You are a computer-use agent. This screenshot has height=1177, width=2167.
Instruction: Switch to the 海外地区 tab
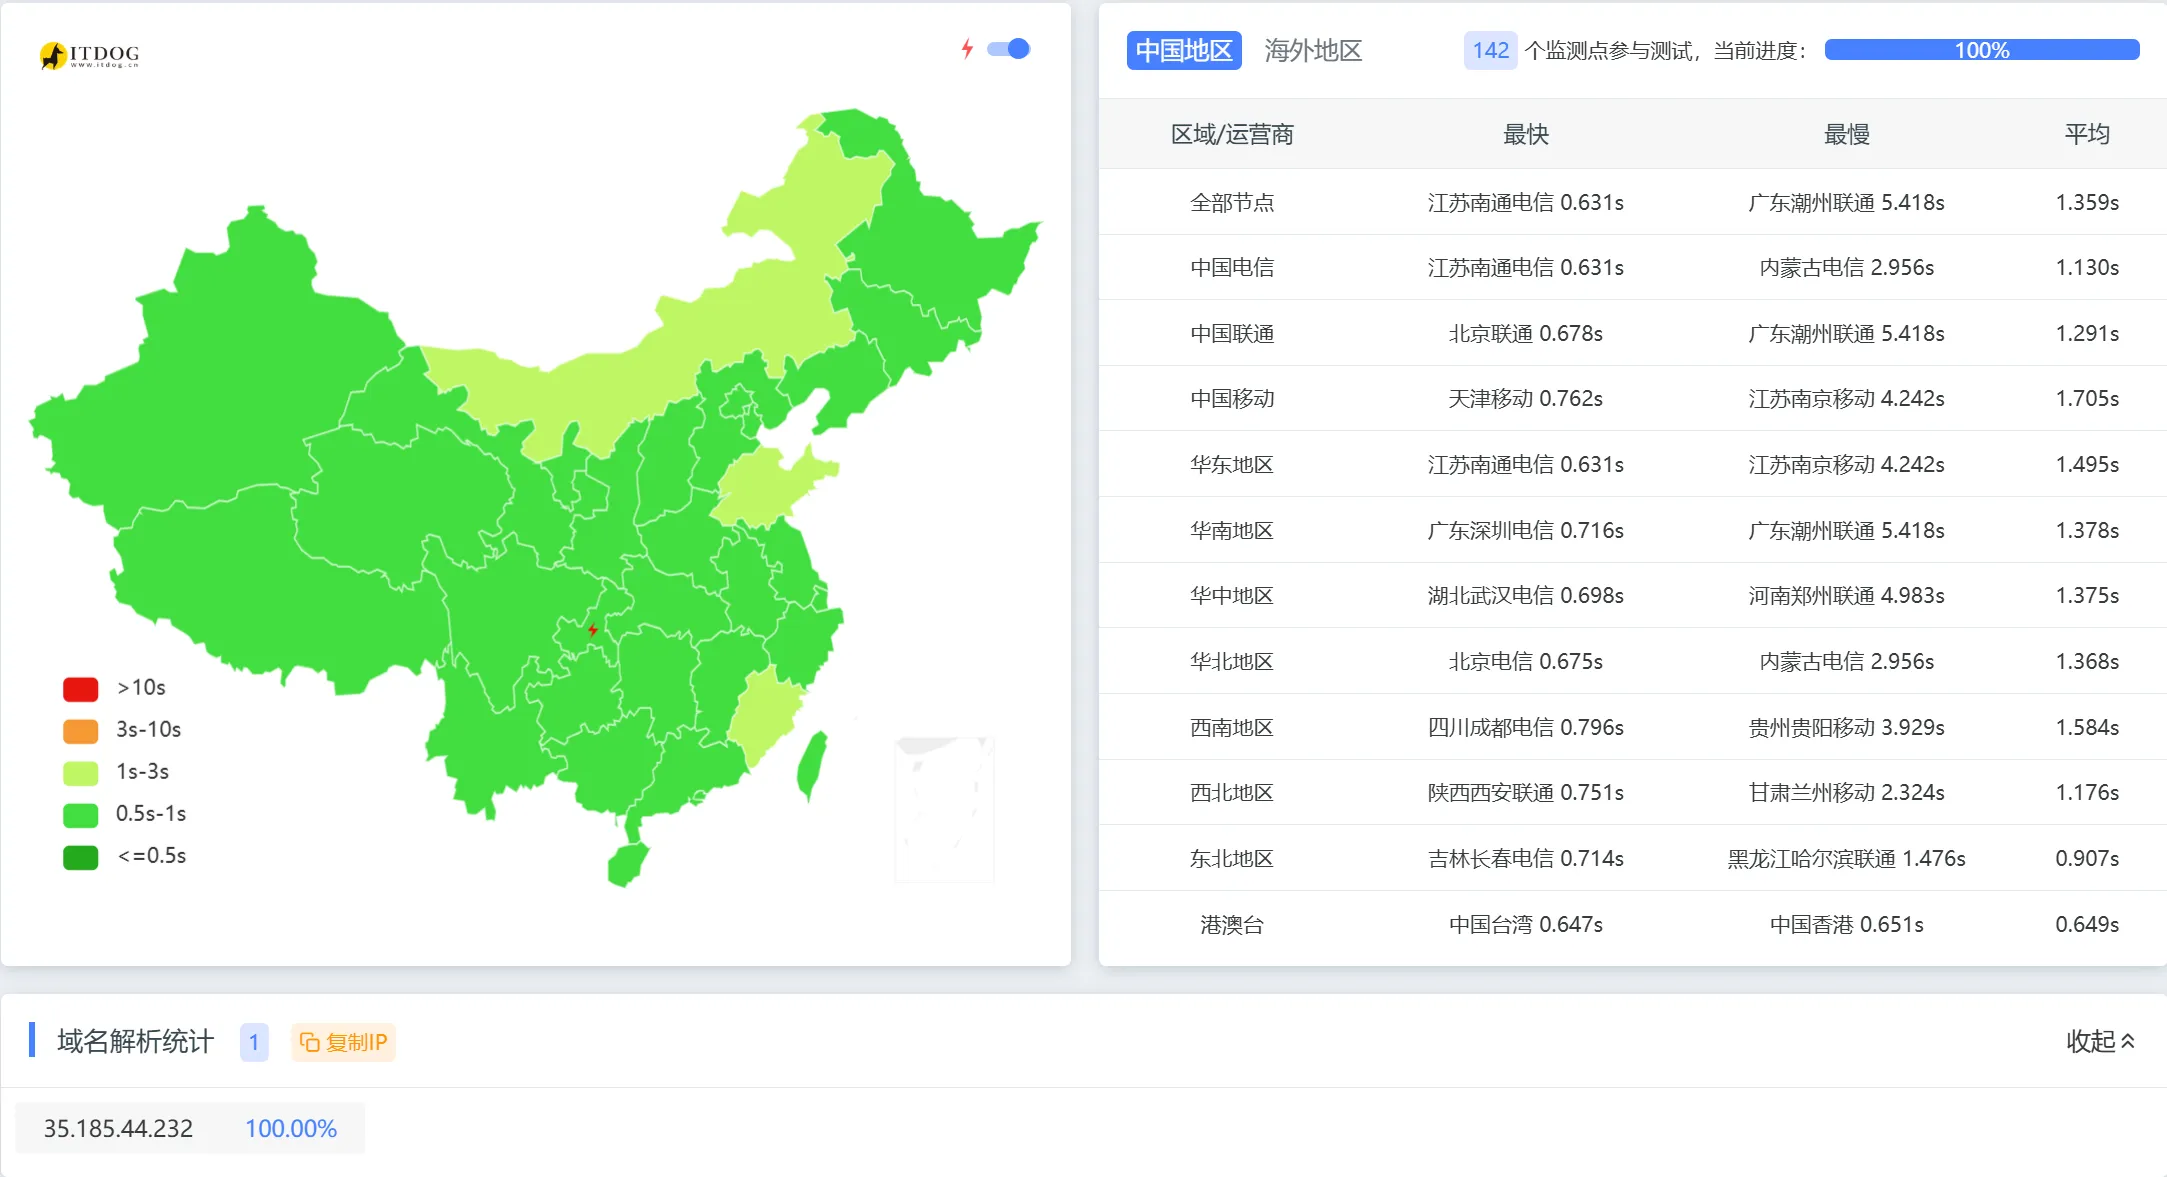(x=1312, y=50)
